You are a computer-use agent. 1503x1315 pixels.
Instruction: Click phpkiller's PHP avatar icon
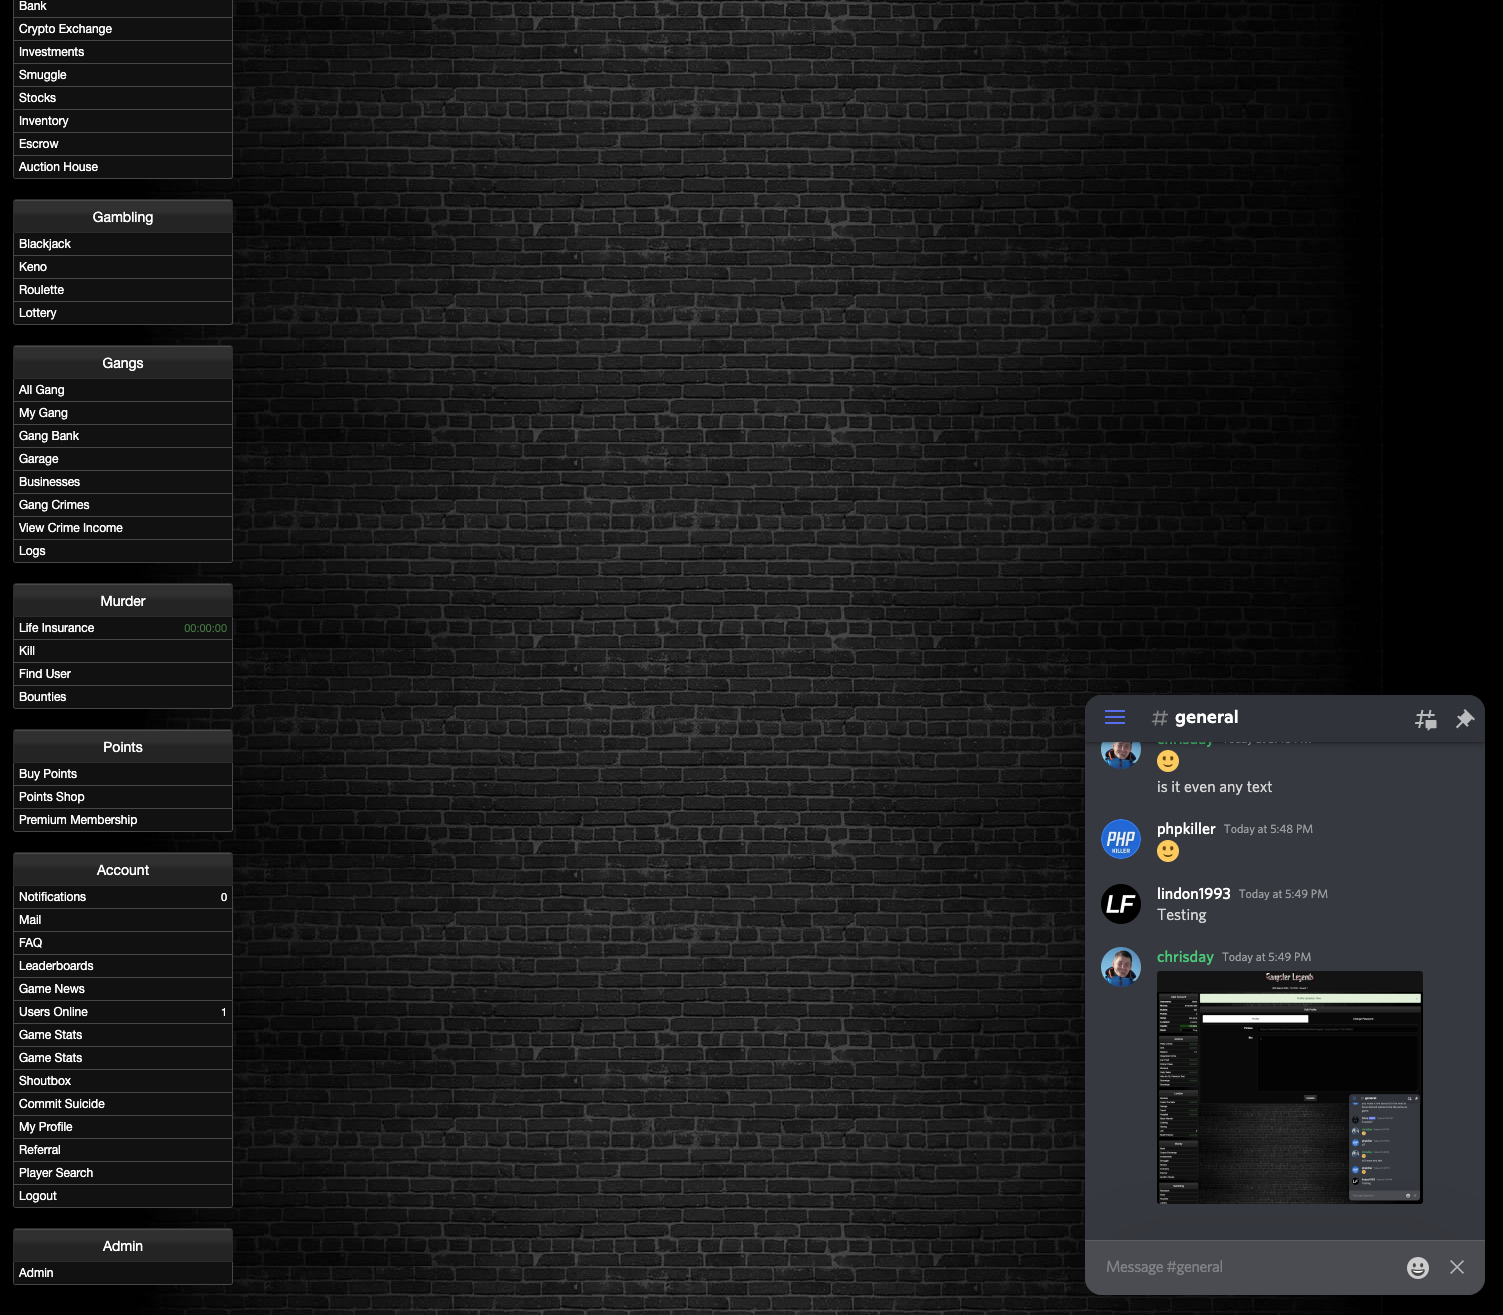tap(1121, 838)
